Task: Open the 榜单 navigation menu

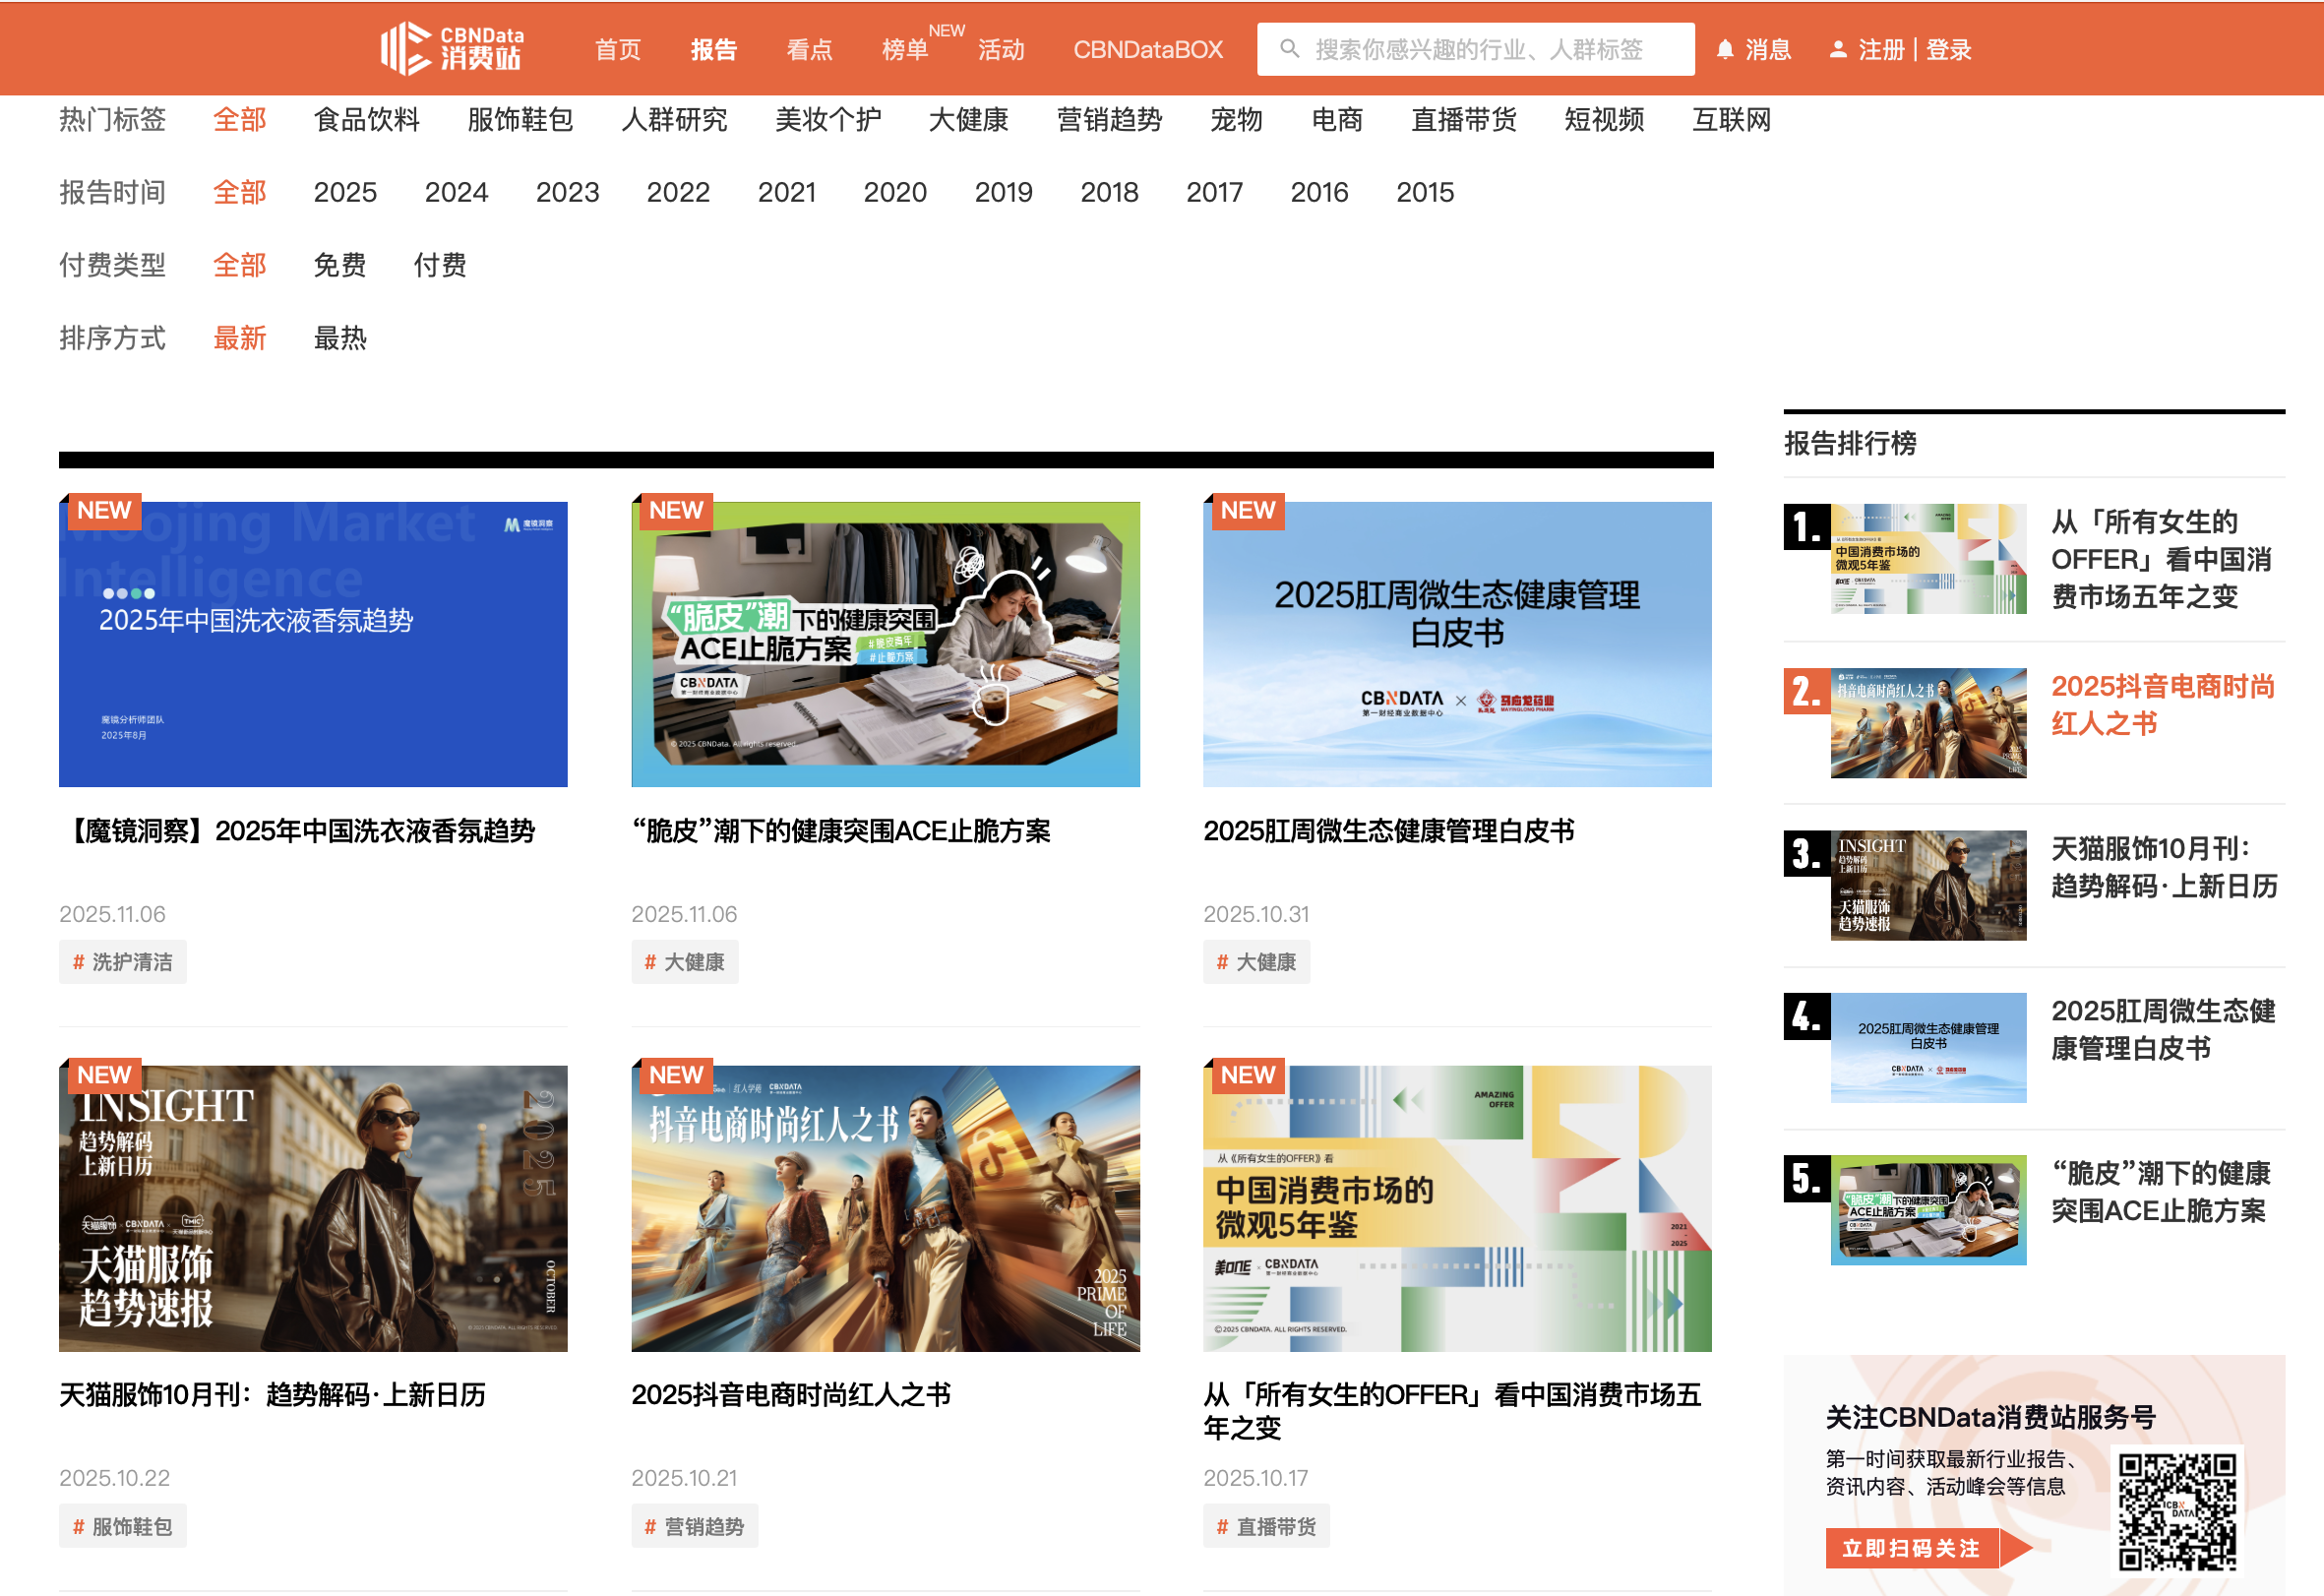Action: pyautogui.click(x=904, y=50)
